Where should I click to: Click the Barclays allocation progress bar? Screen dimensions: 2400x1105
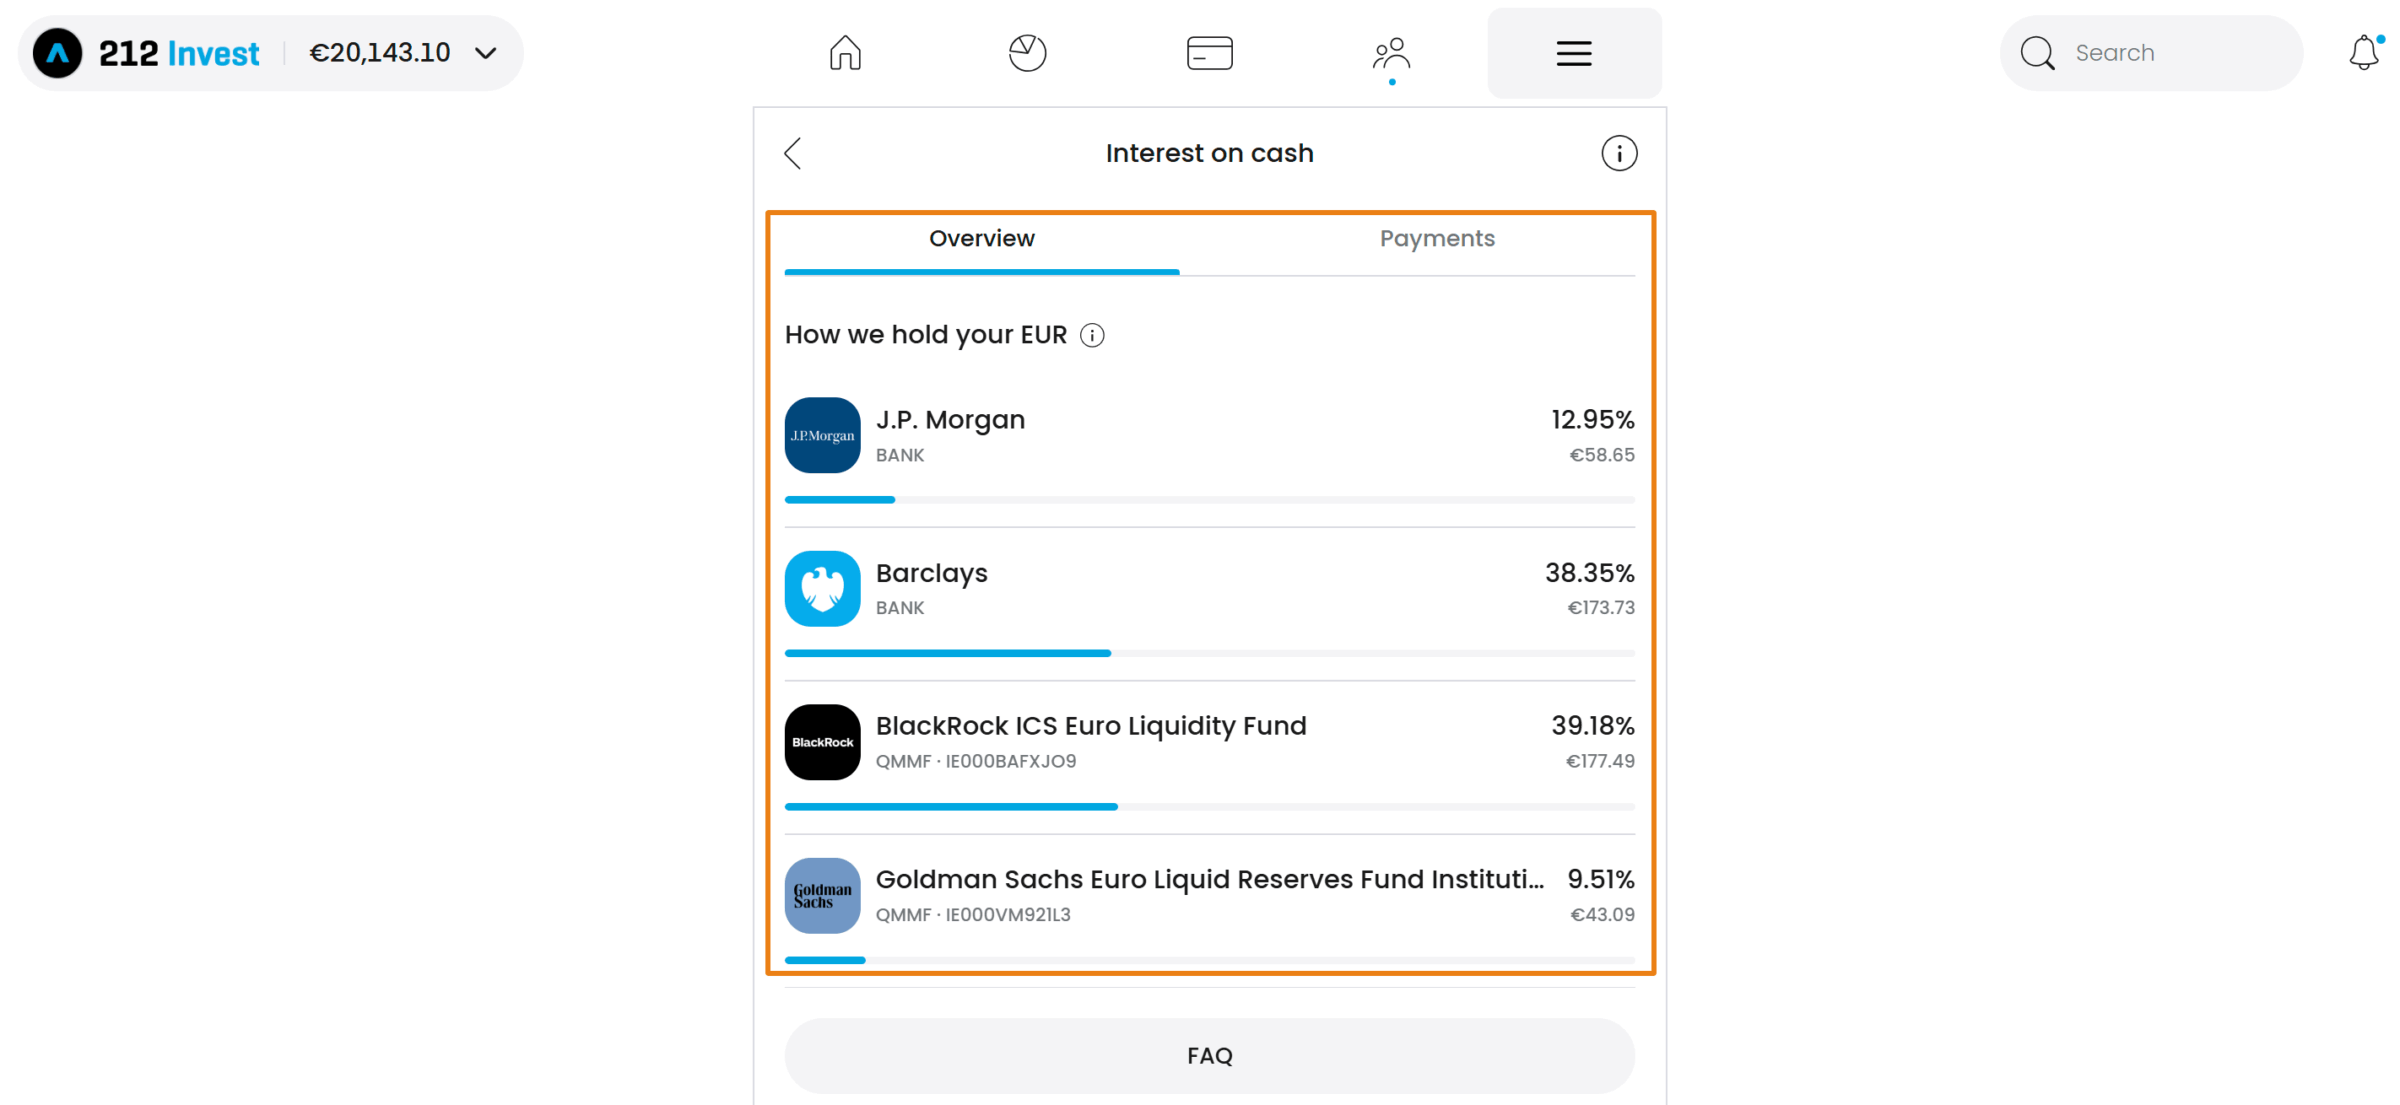click(x=1209, y=653)
